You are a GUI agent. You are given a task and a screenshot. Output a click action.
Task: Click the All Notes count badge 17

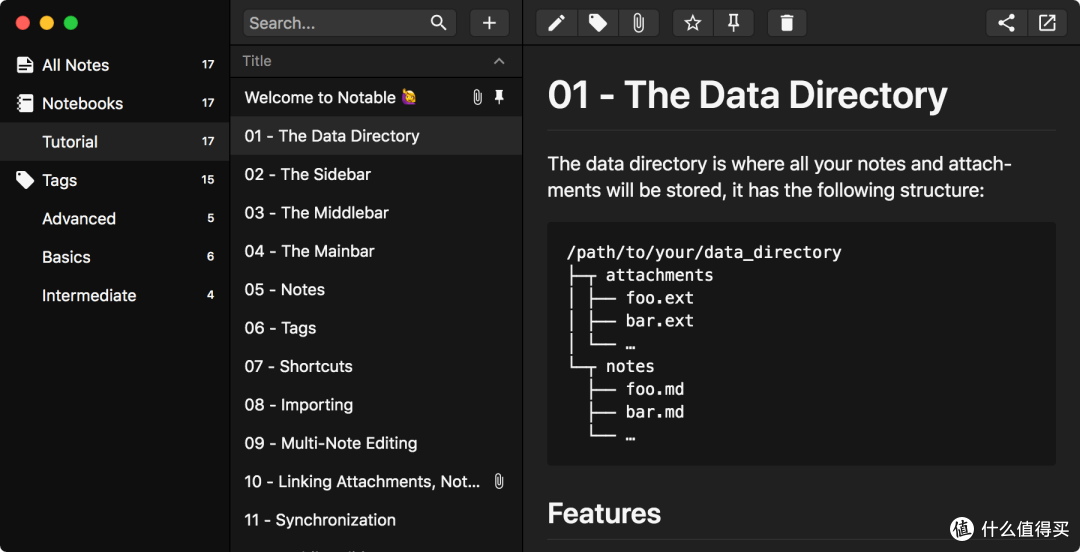click(208, 65)
